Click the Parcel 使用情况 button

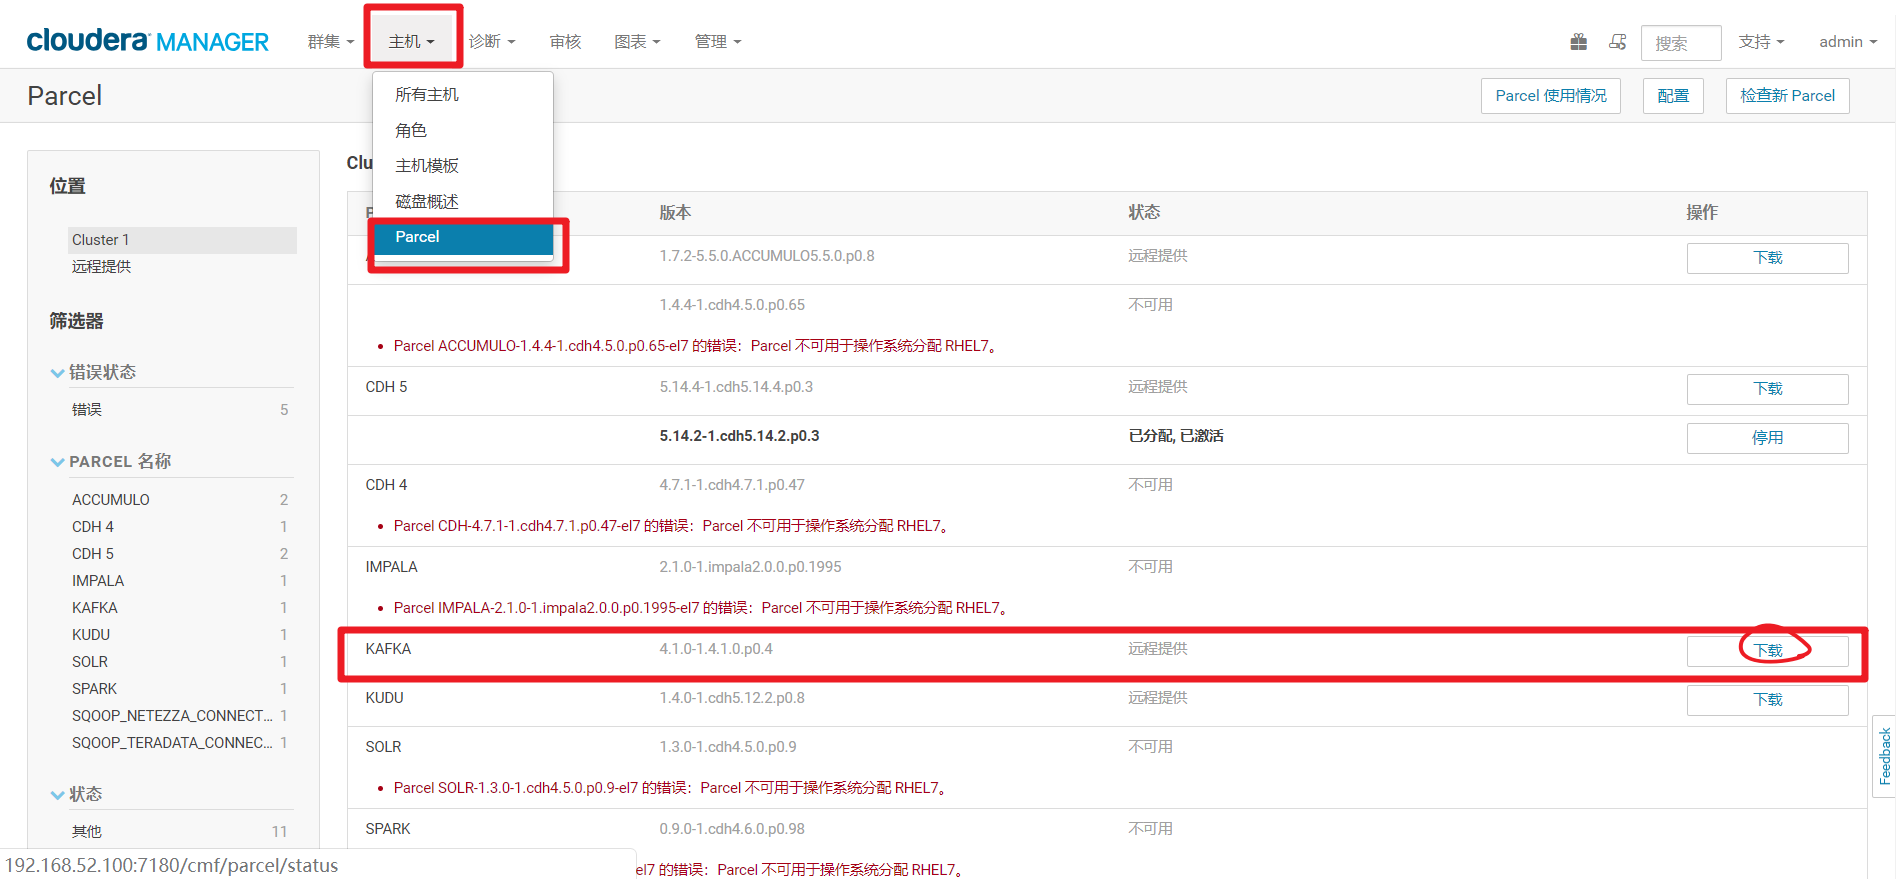[1551, 96]
